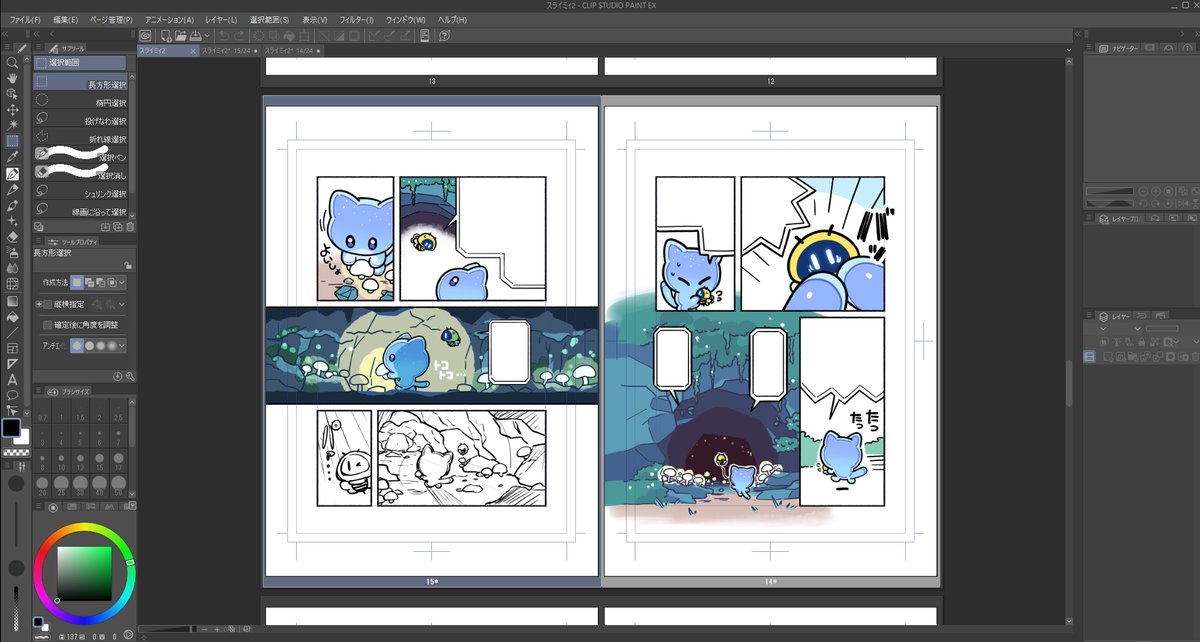
Task: Expand the 縦横指定 plus expander
Action: tap(38, 304)
